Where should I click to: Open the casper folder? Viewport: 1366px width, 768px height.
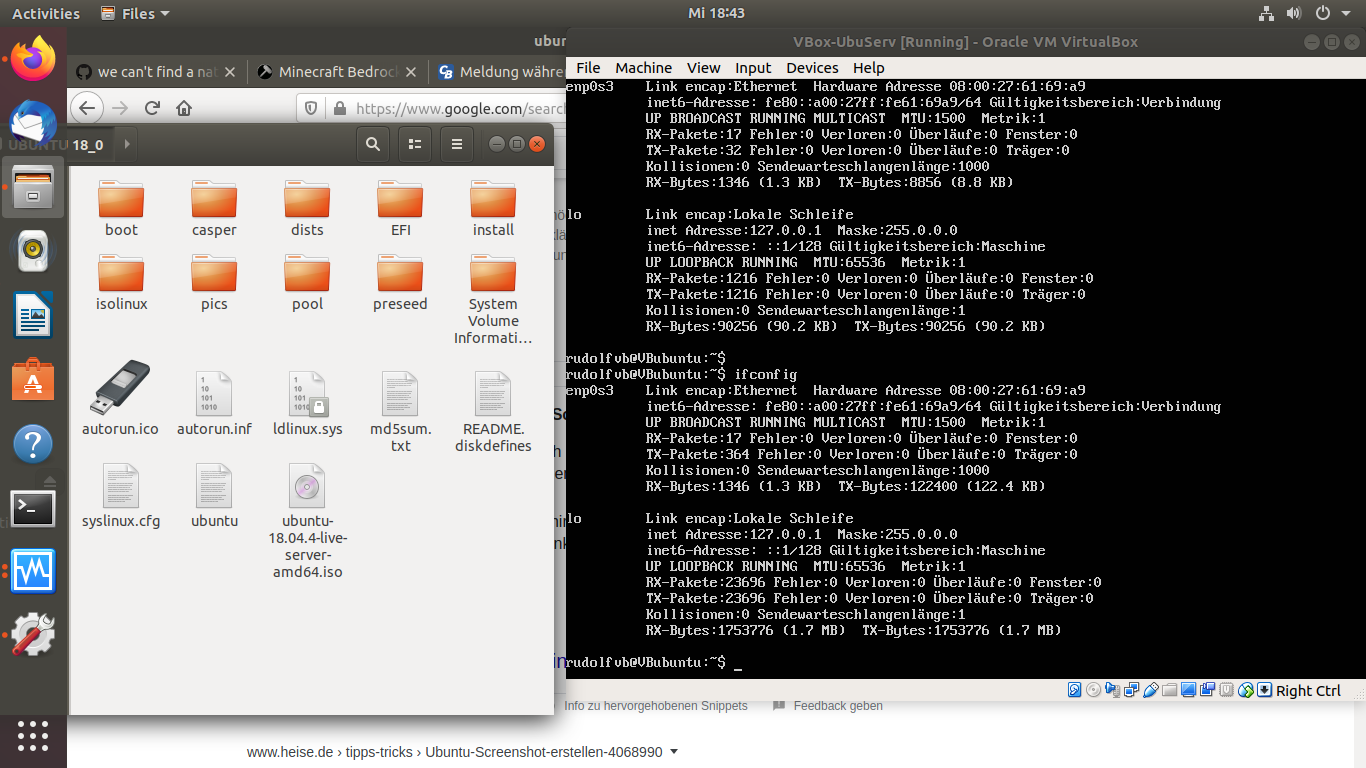click(214, 208)
